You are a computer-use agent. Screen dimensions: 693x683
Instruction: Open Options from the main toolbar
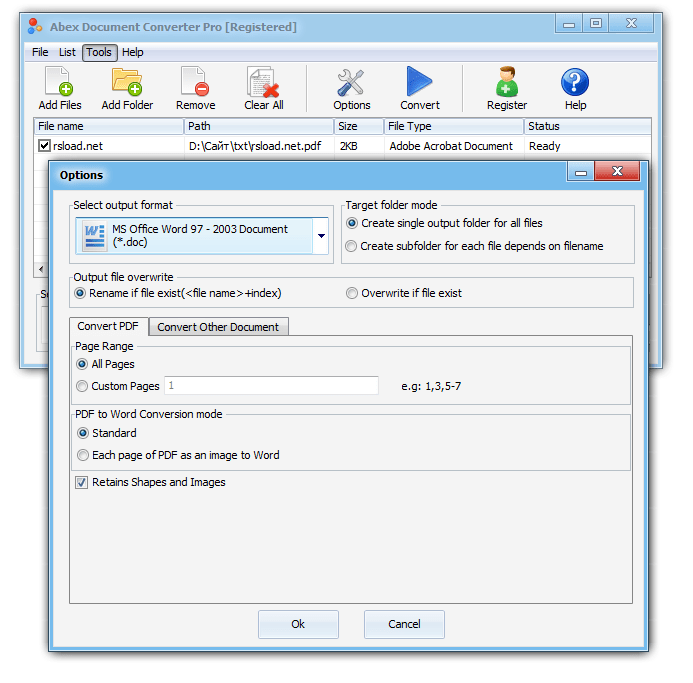pyautogui.click(x=351, y=88)
